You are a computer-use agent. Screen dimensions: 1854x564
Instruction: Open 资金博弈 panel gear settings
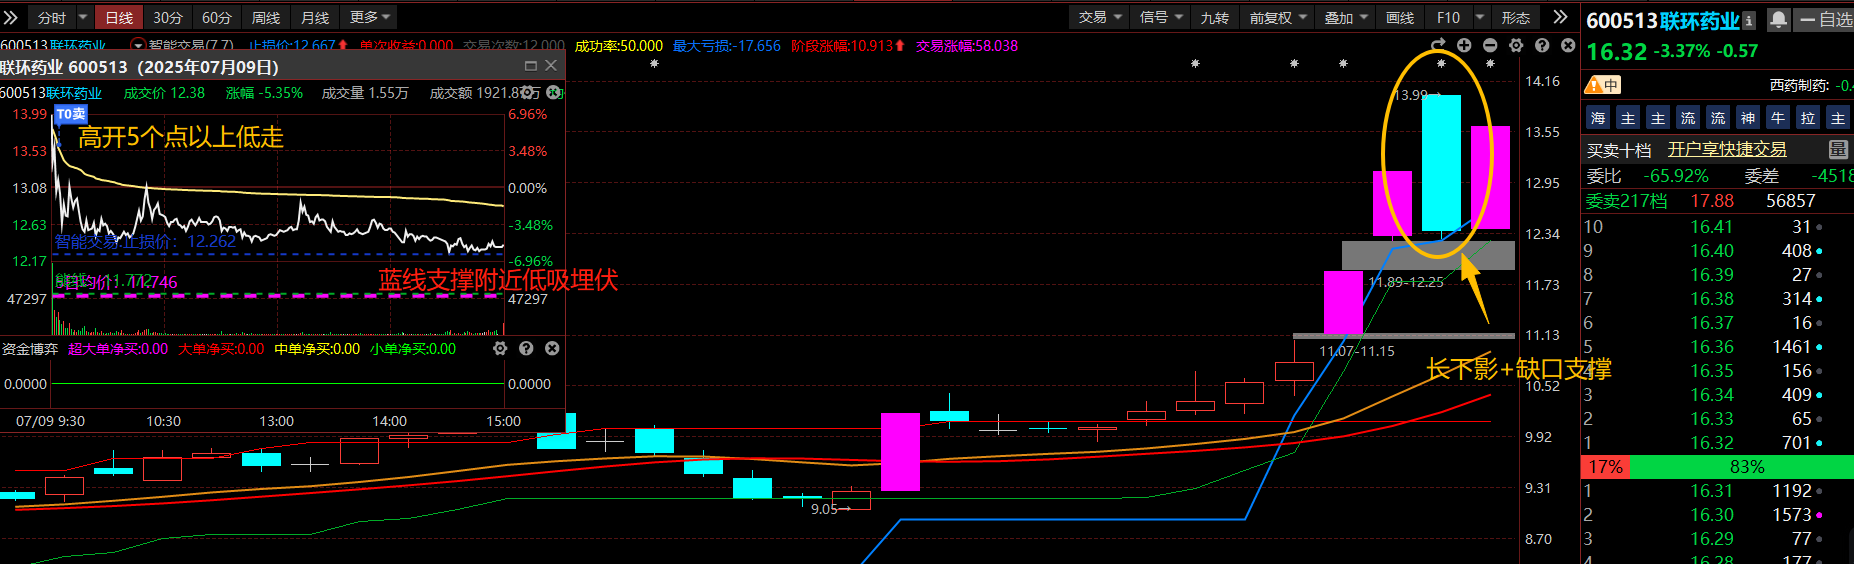(x=500, y=348)
